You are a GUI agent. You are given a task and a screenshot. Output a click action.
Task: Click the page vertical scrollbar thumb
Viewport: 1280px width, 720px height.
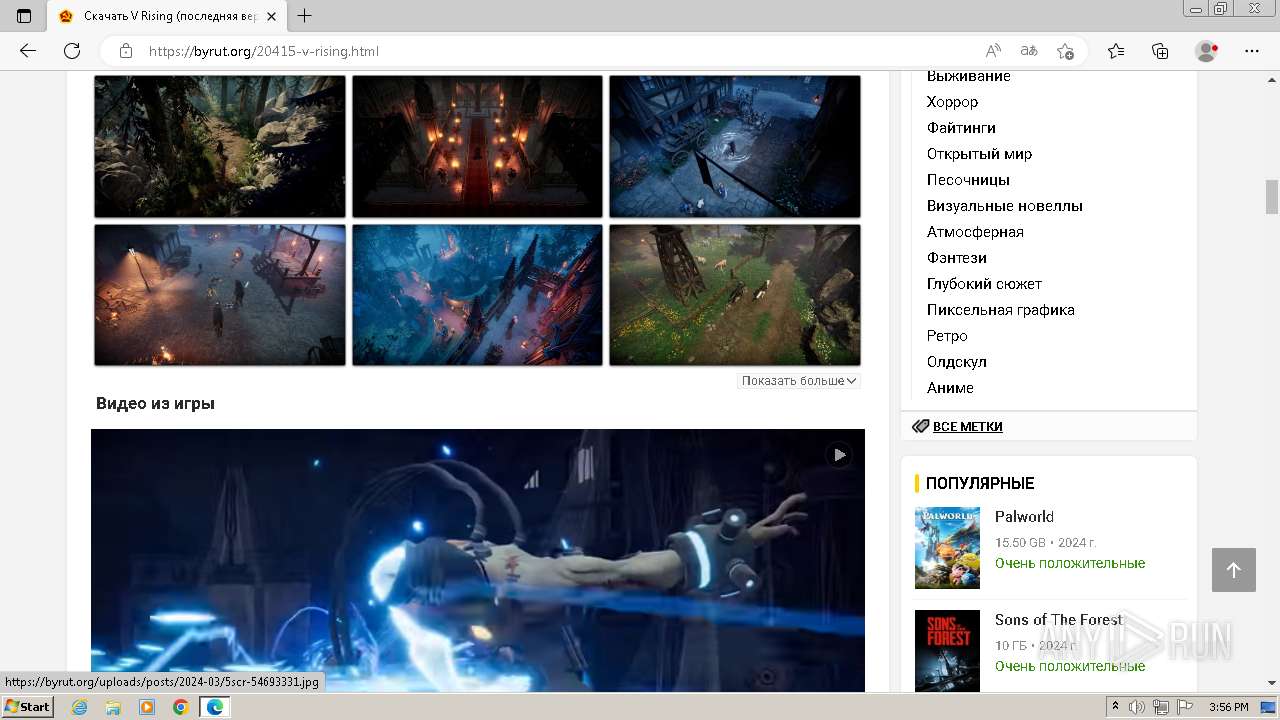click(x=1272, y=197)
